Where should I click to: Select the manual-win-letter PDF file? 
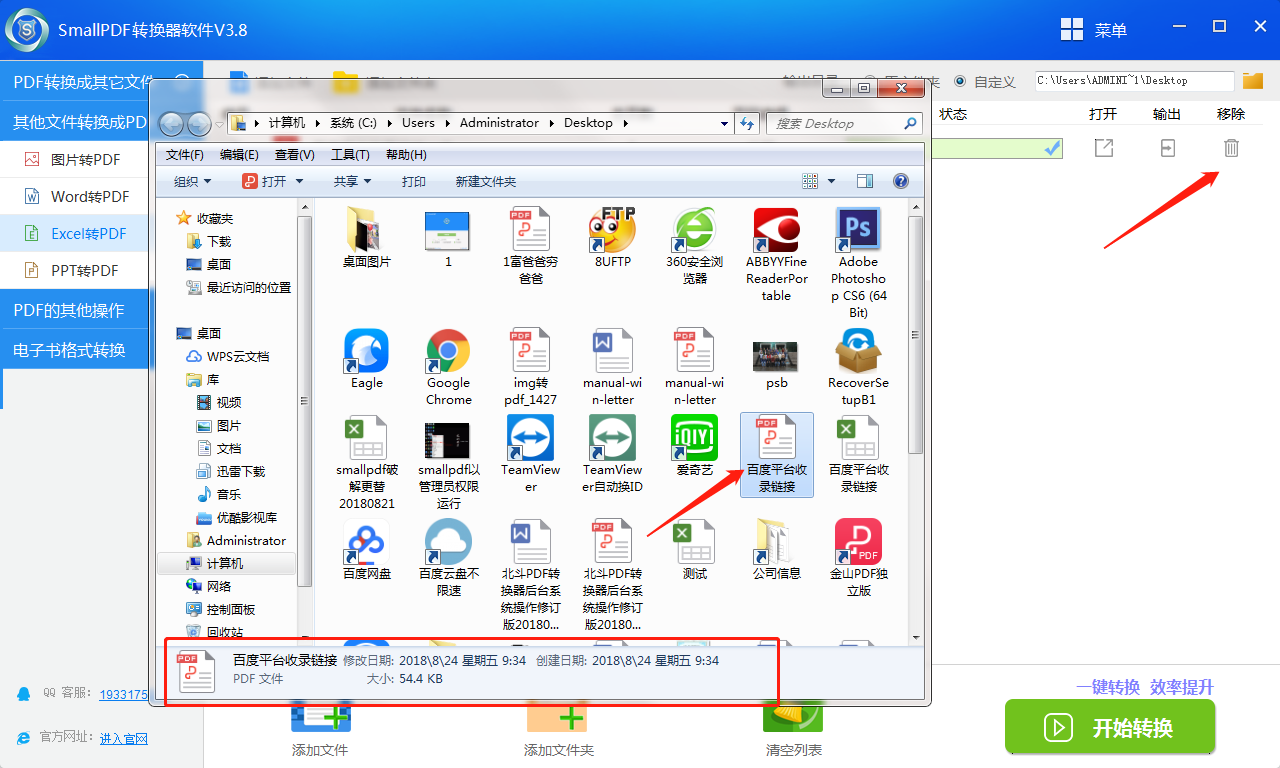pos(695,351)
